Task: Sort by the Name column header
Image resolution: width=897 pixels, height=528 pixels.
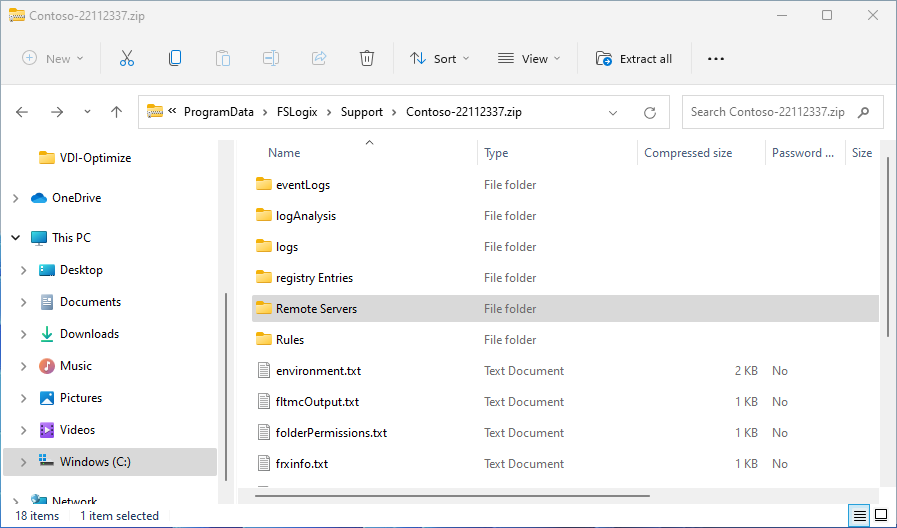Action: click(x=284, y=153)
